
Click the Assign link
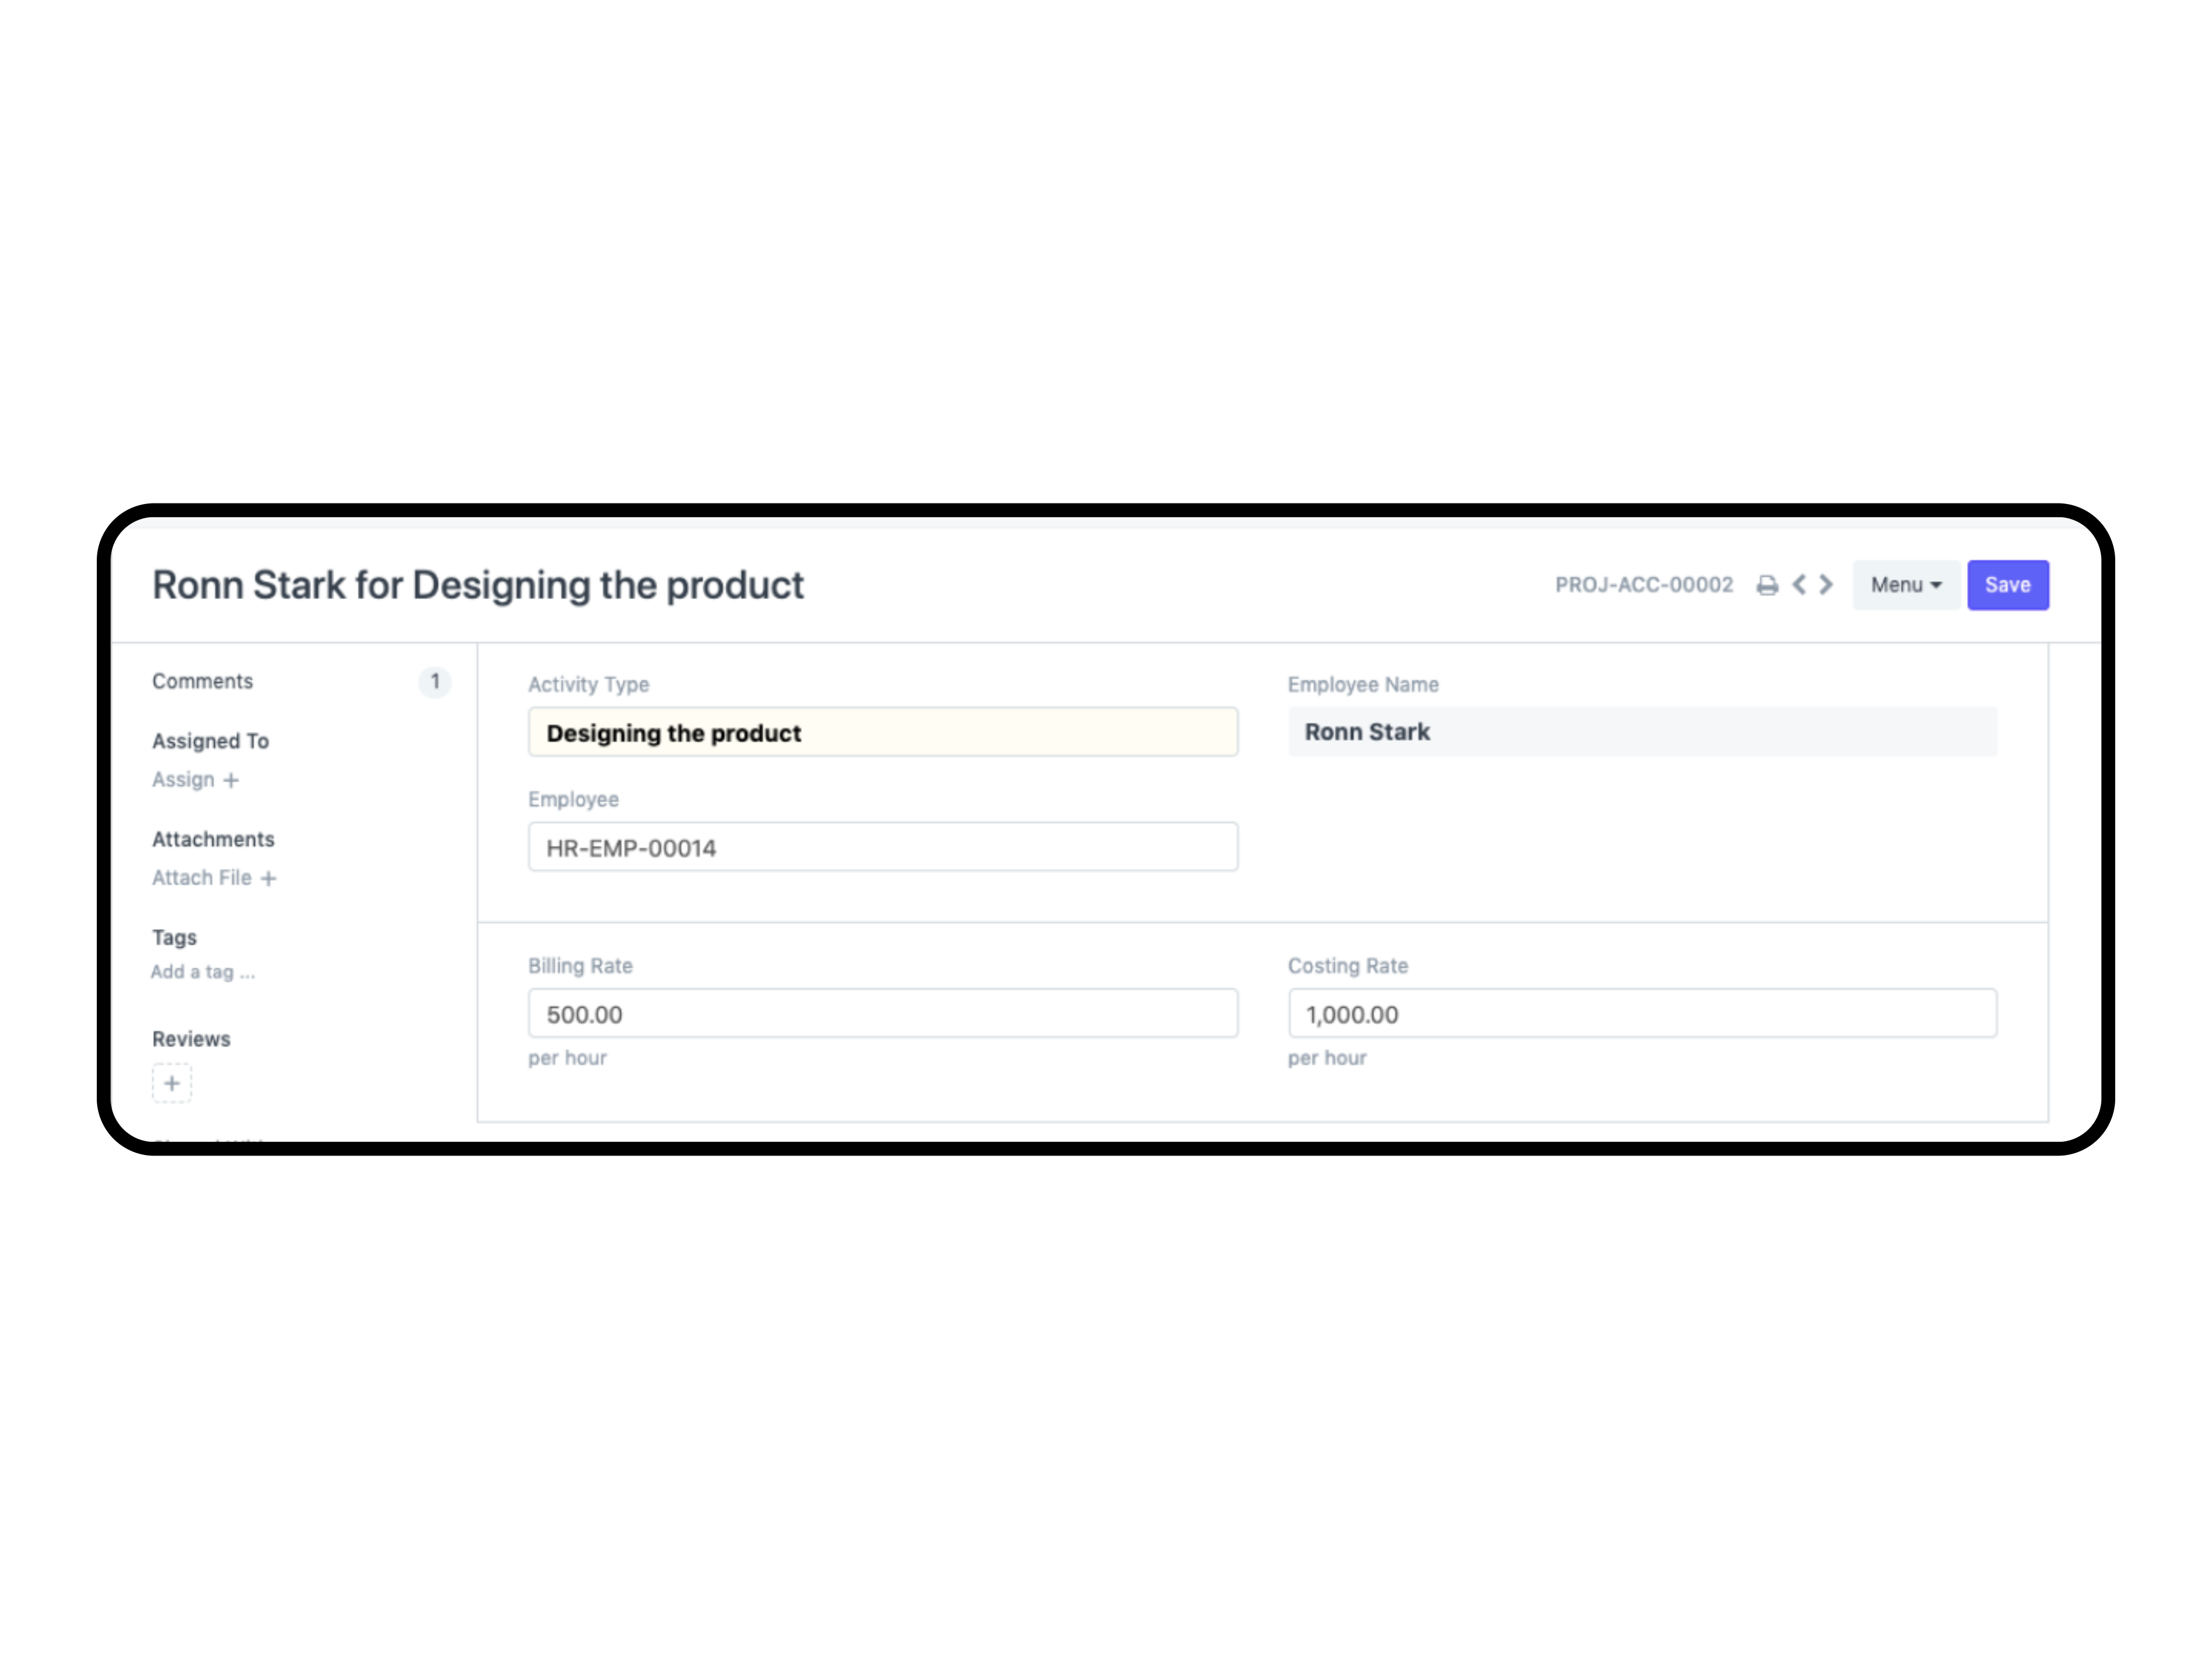(x=183, y=780)
